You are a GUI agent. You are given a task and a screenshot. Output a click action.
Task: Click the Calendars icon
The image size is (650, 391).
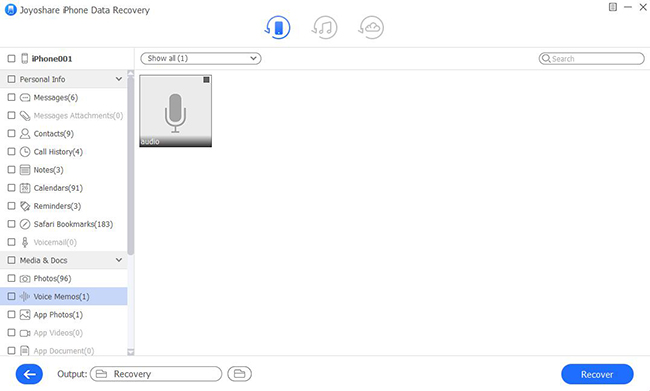pyautogui.click(x=25, y=188)
